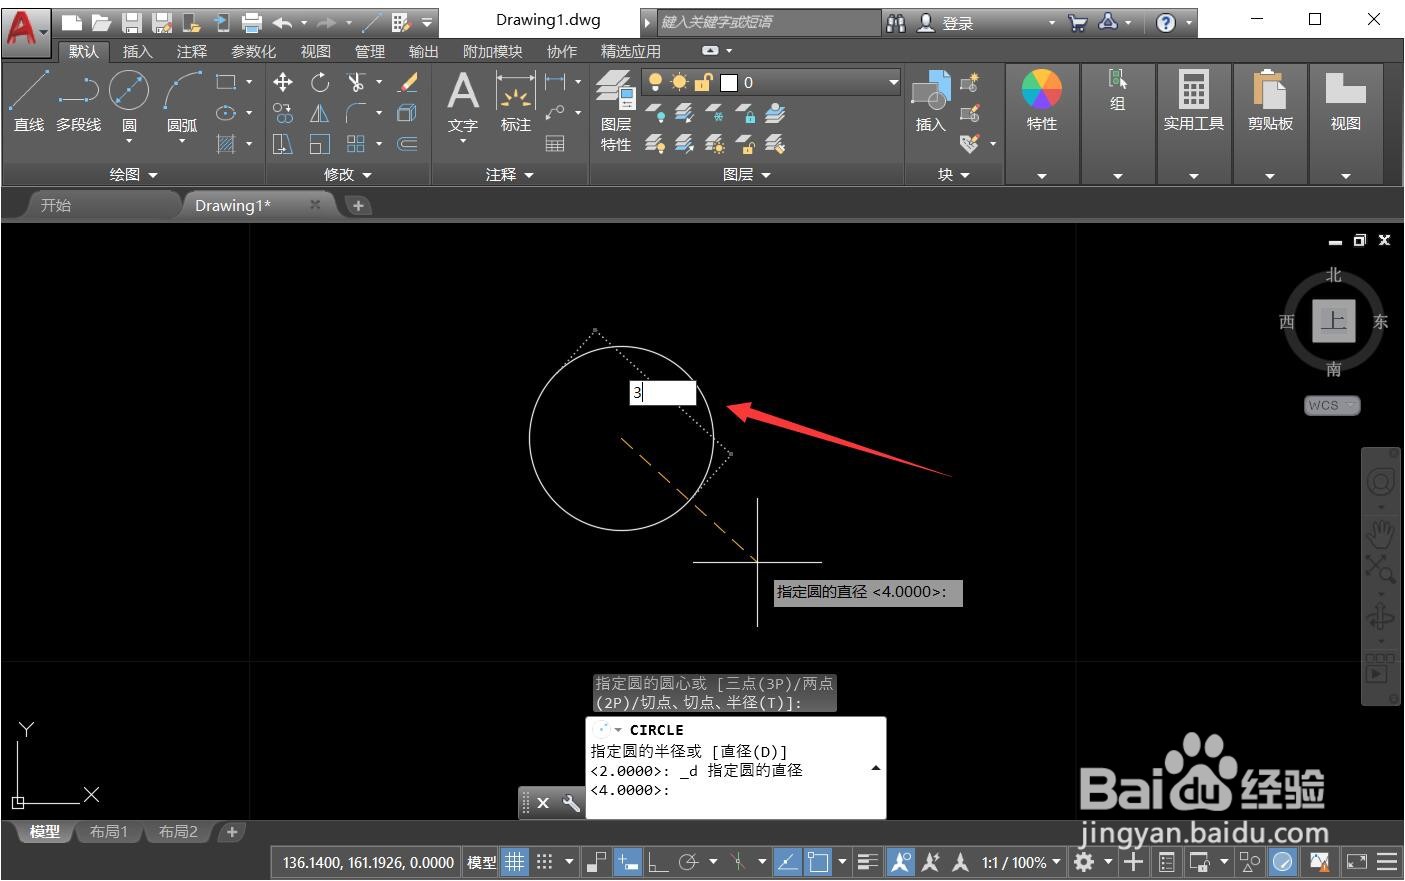Toggle object snap tracking in status bar
The image size is (1405, 881).
[788, 862]
